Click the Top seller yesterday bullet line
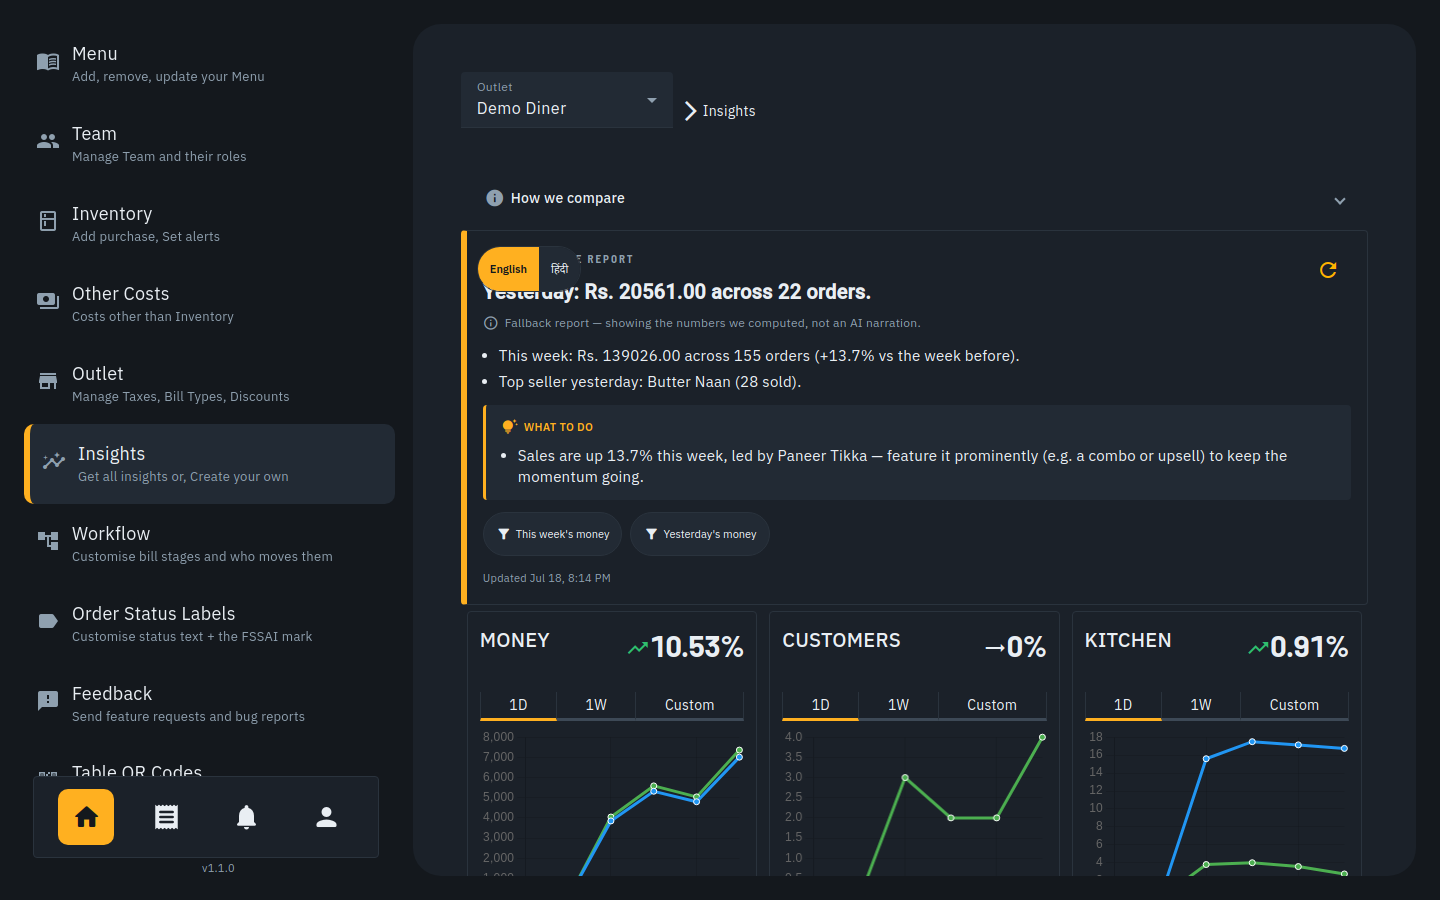This screenshot has width=1440, height=900. (x=650, y=382)
